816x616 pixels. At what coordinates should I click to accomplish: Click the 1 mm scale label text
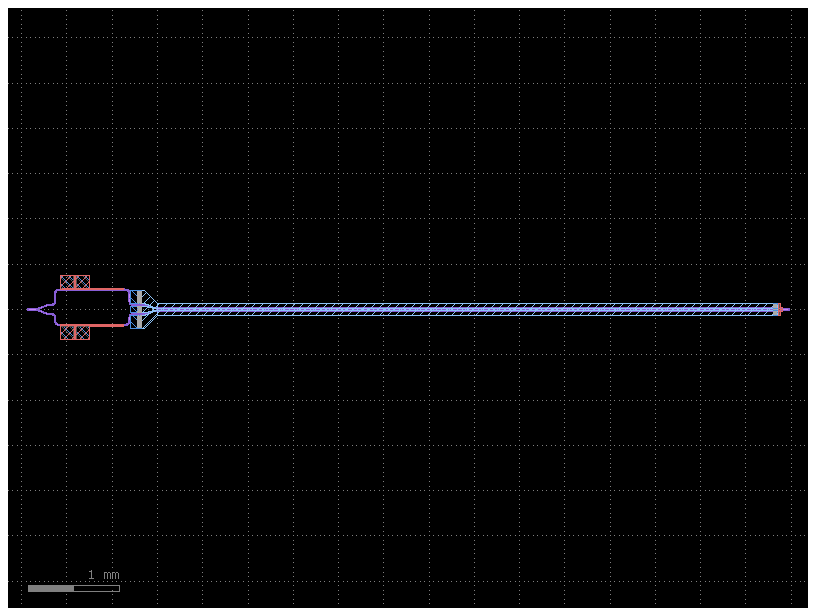click(x=102, y=574)
